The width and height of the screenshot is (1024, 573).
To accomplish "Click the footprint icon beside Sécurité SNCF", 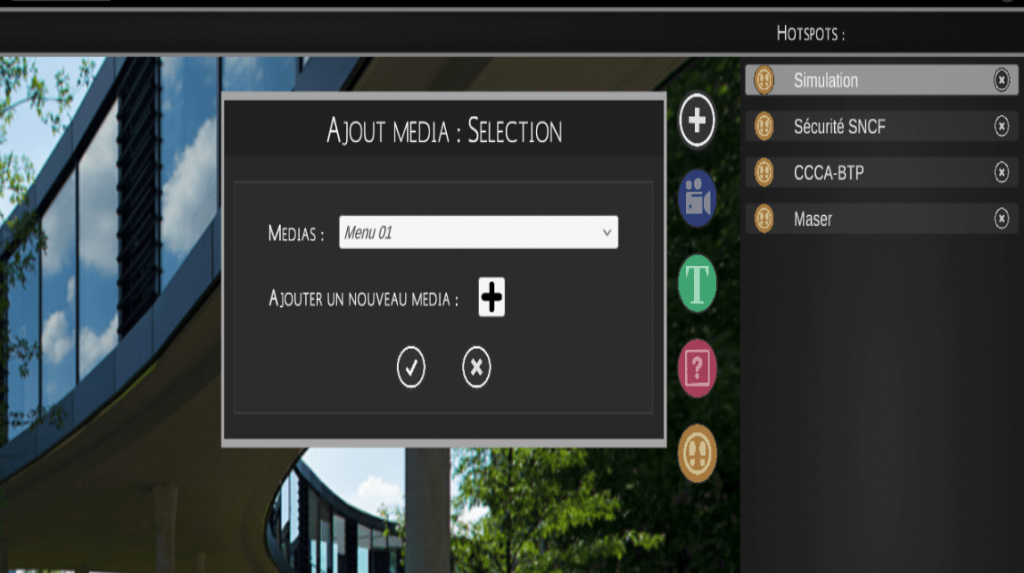I will [x=763, y=126].
